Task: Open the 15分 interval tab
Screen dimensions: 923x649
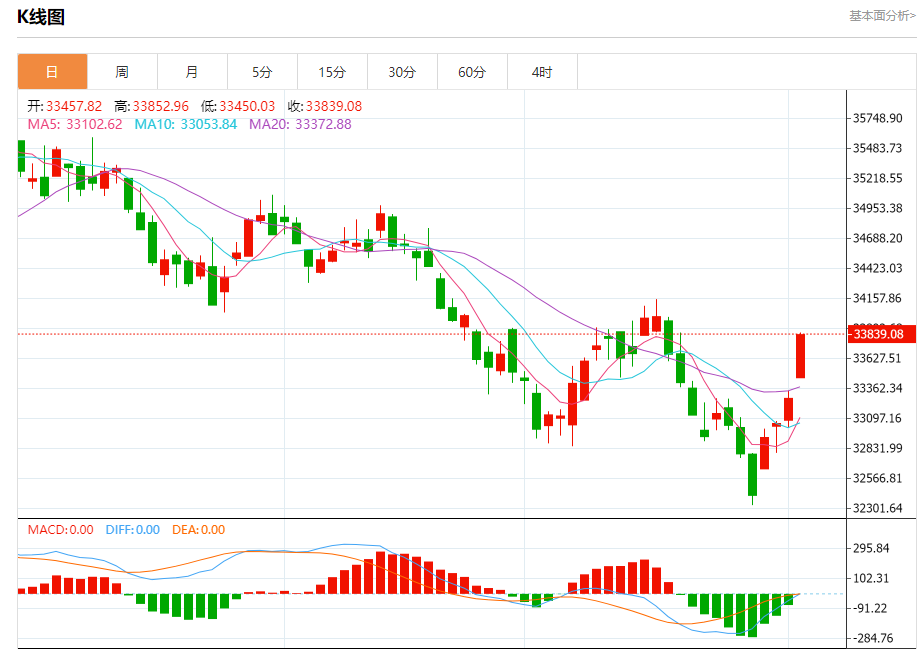Action: tap(333, 72)
